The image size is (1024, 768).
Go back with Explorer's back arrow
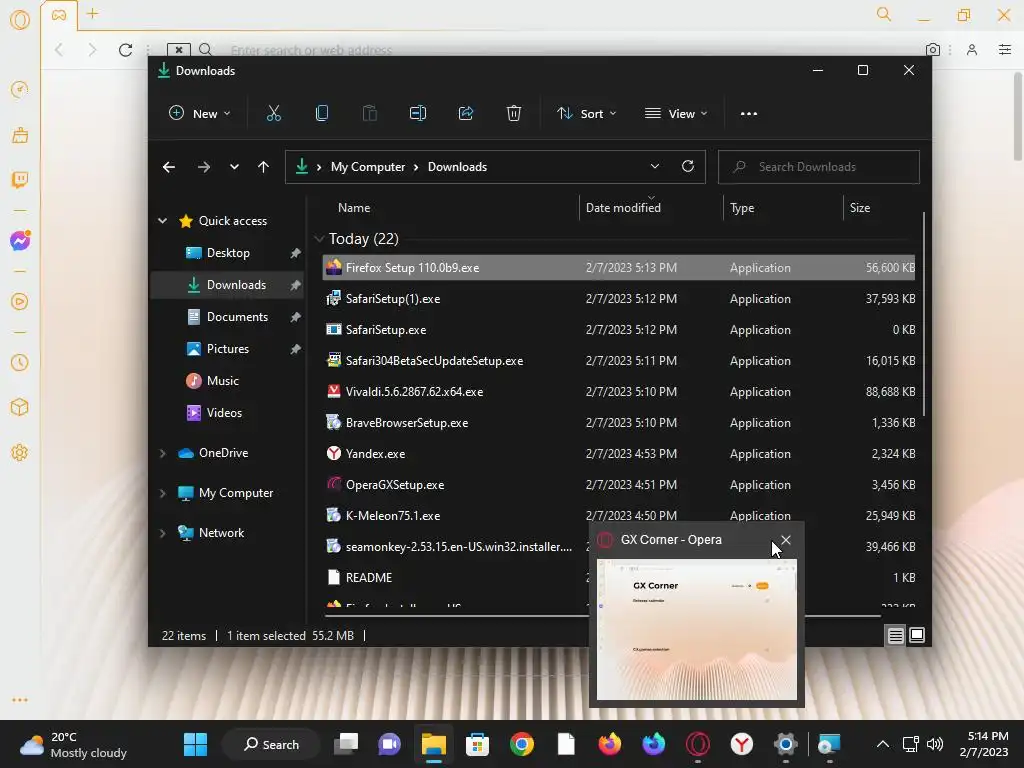(x=168, y=167)
